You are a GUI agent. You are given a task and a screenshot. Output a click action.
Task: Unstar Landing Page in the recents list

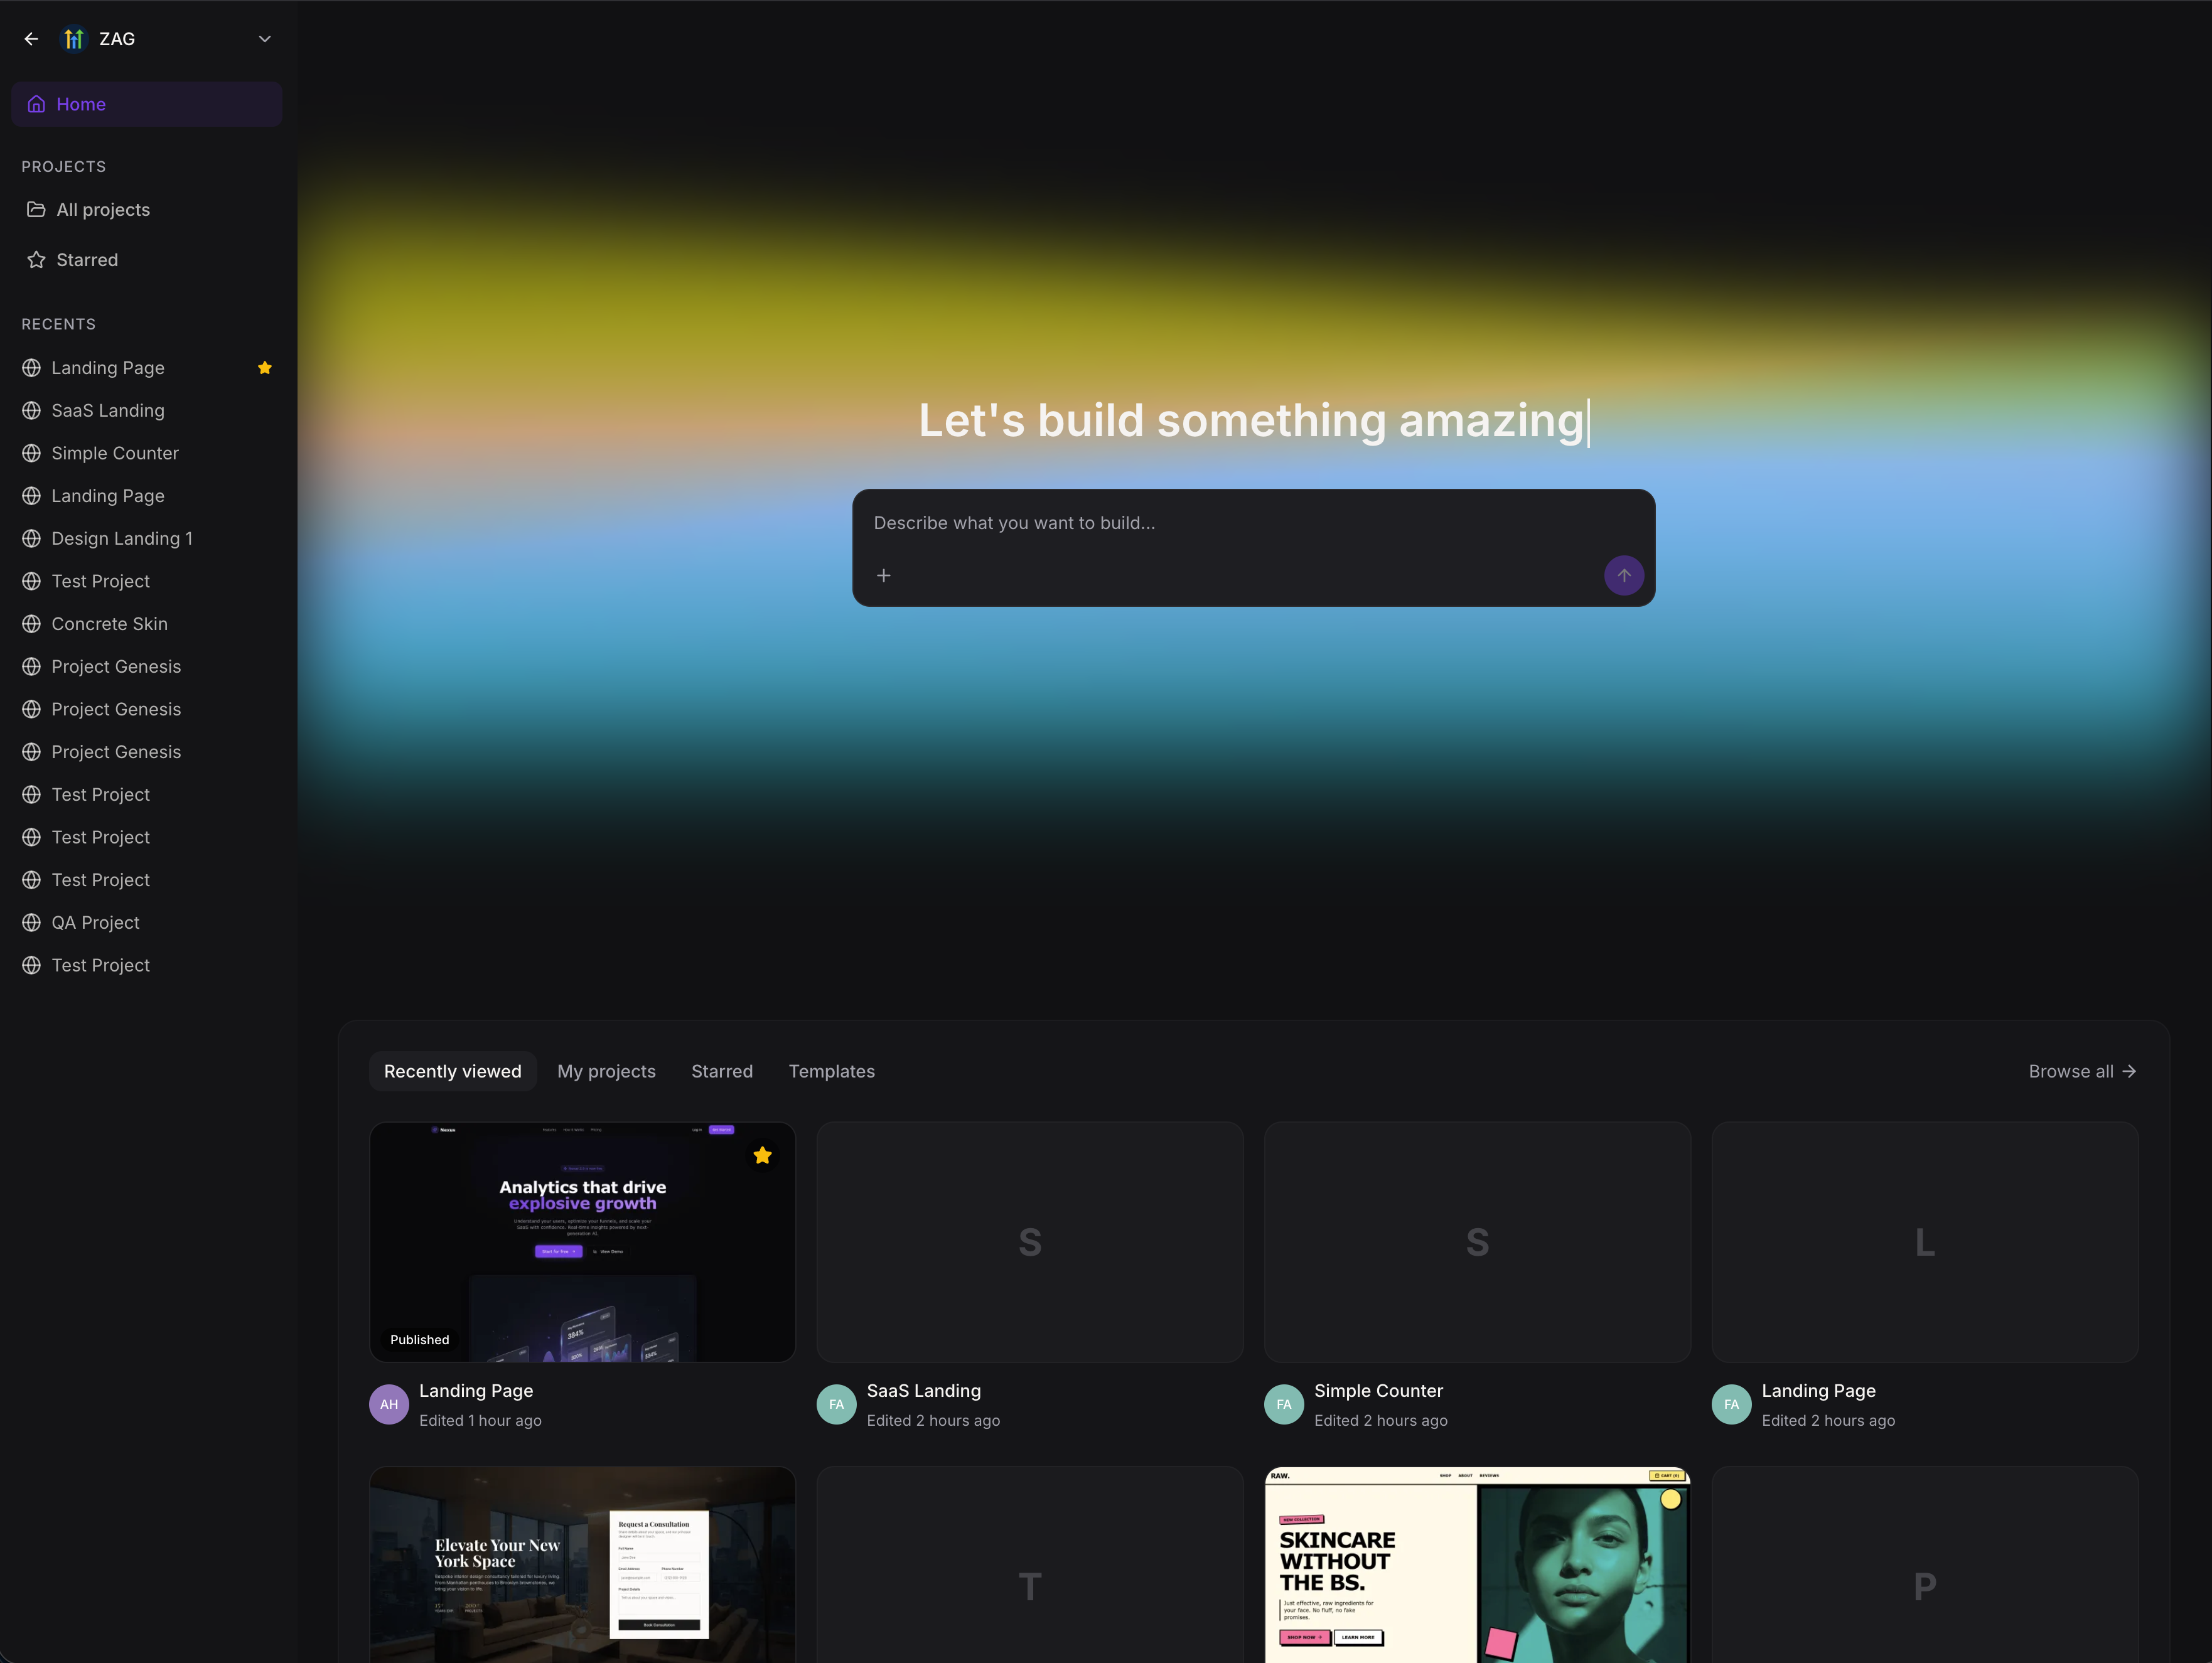tap(265, 368)
